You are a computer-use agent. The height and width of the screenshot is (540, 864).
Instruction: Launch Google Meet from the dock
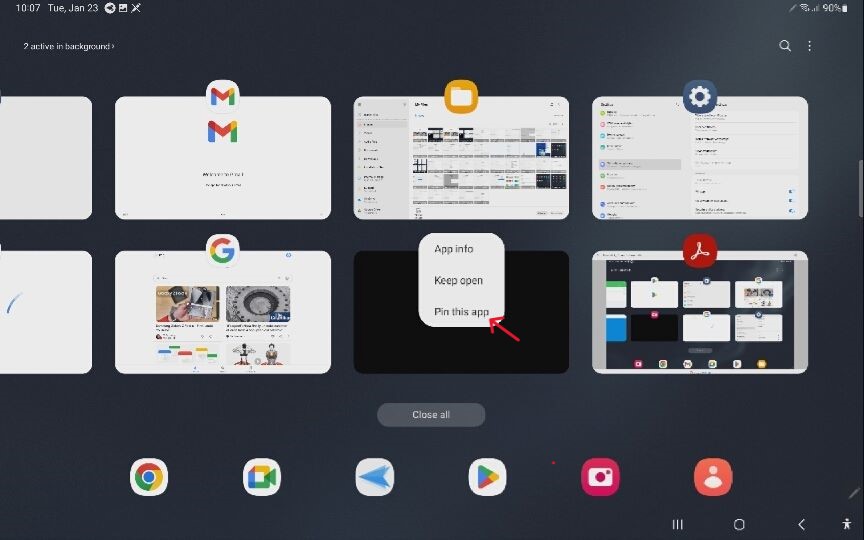262,477
